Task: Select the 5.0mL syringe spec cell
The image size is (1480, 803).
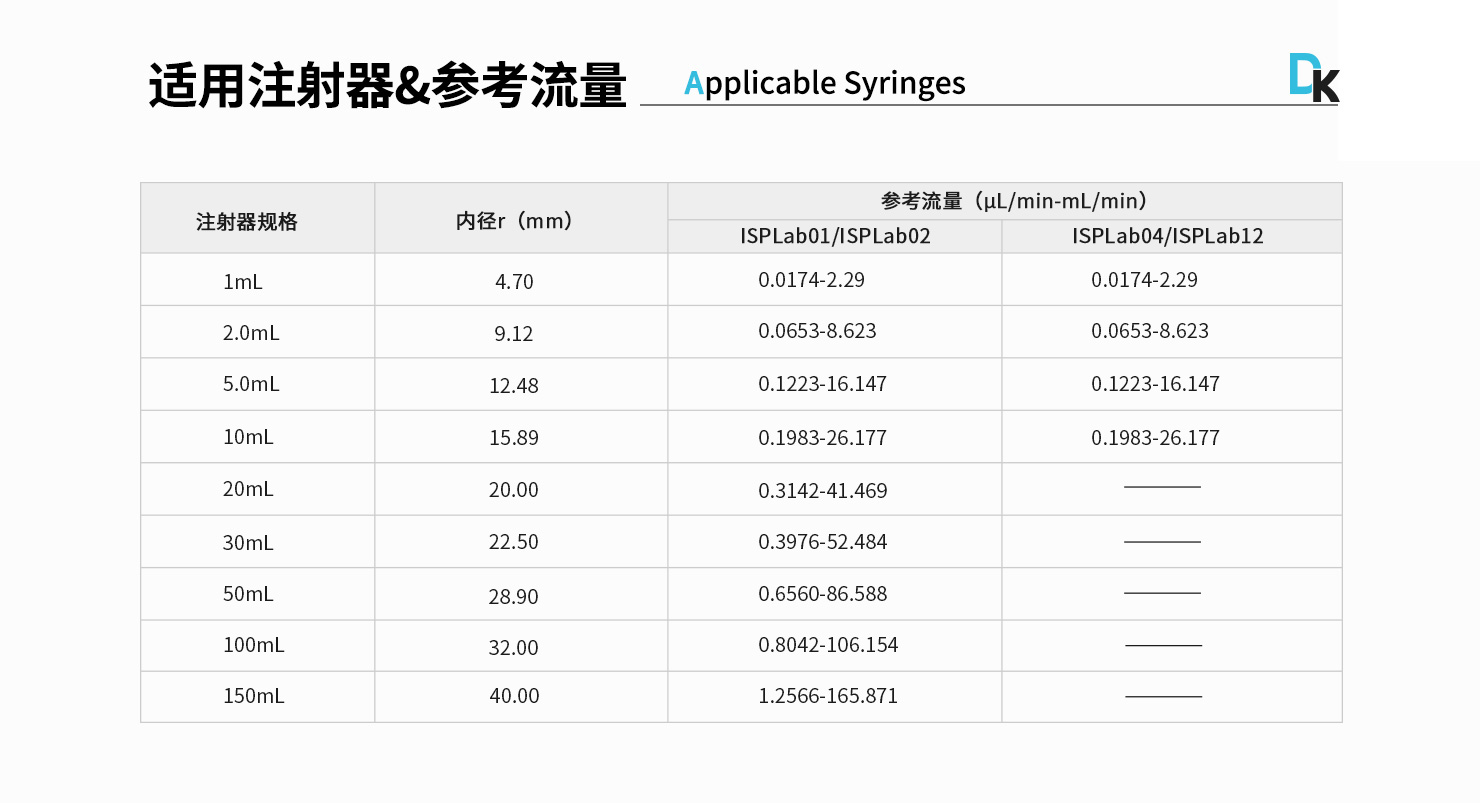Action: [251, 384]
